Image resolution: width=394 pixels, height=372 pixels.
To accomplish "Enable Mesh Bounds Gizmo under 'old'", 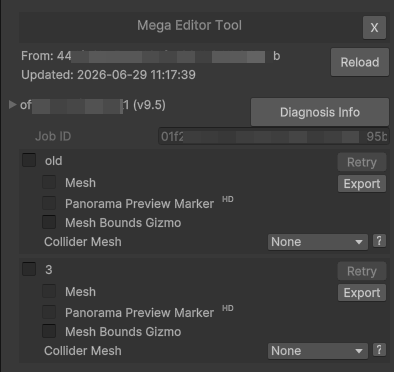I will click(x=49, y=222).
